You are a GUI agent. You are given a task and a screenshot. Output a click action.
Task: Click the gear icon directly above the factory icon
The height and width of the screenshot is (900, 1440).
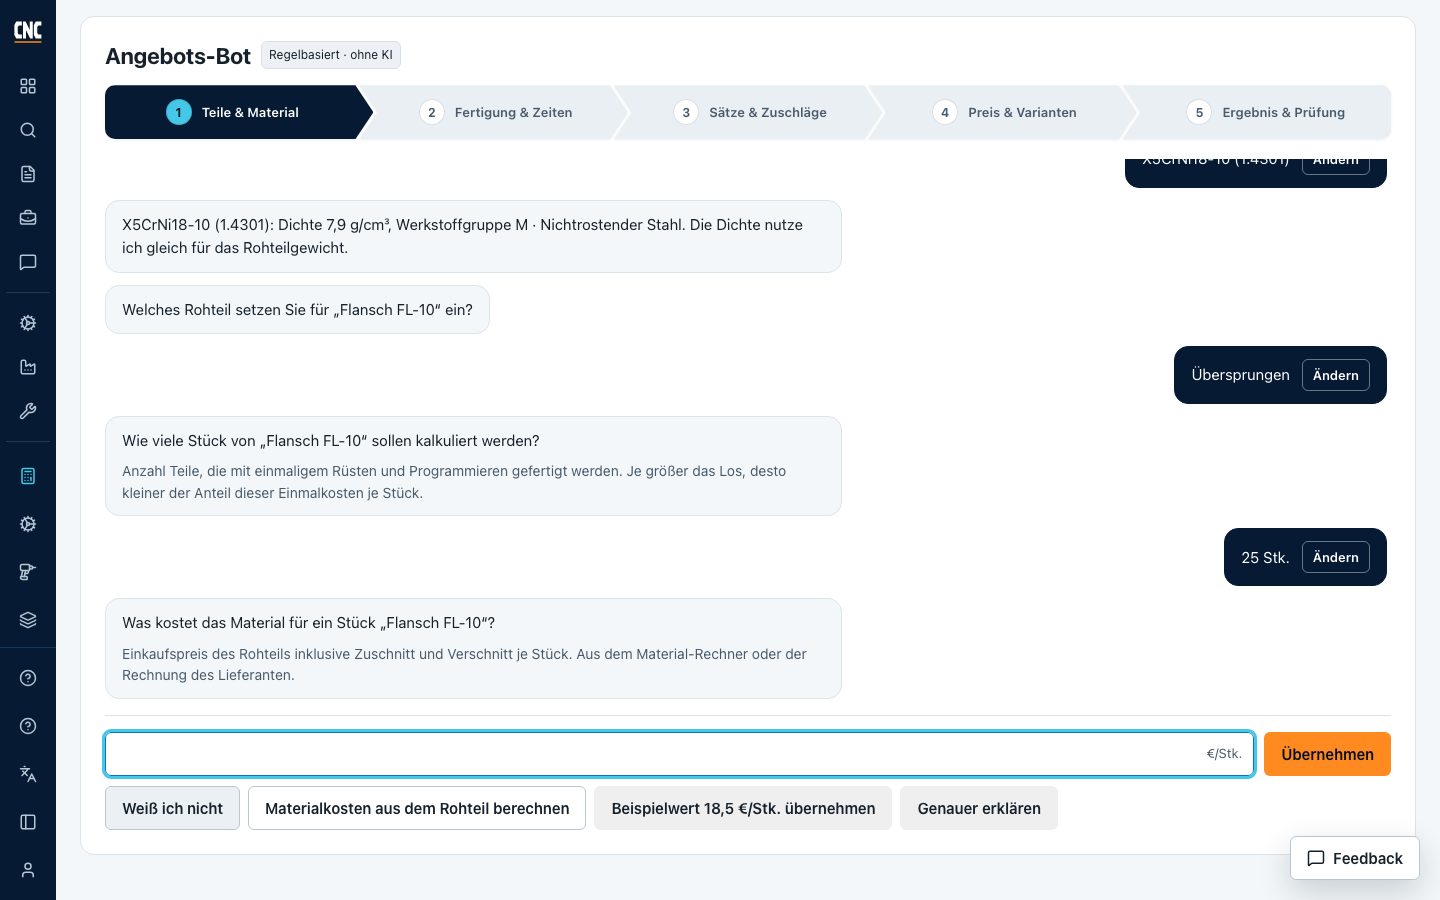(x=28, y=323)
